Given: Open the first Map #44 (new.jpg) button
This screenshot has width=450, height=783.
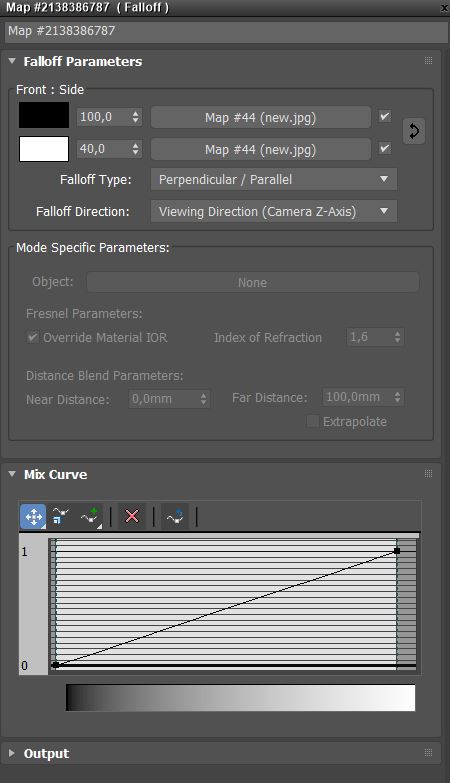Looking at the screenshot, I should click(261, 117).
